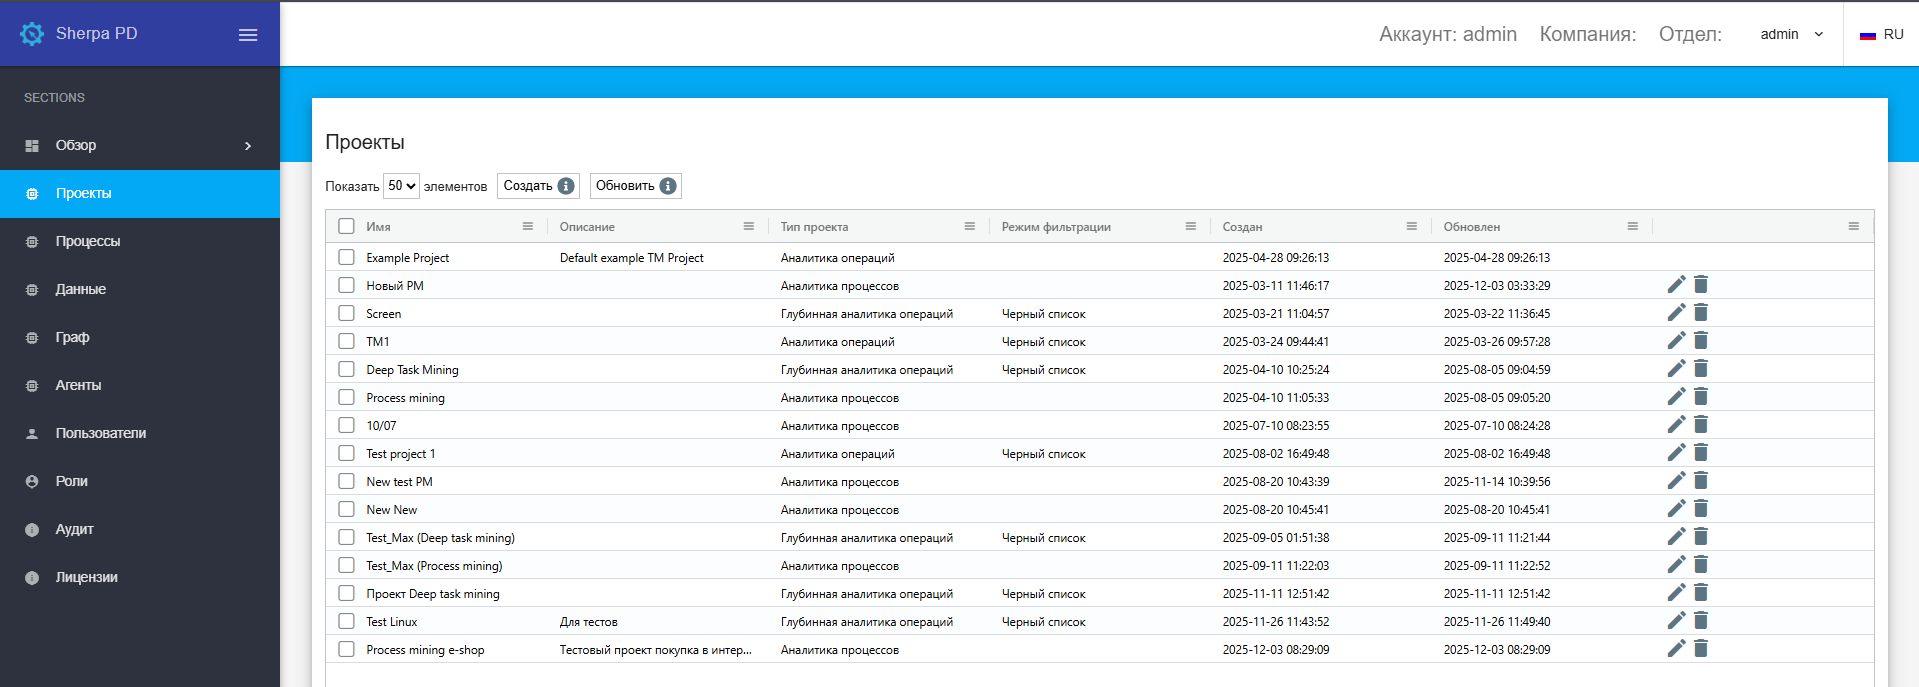1919x687 pixels.
Task: Click the Sherpa PD gear logo
Action: click(x=32, y=34)
